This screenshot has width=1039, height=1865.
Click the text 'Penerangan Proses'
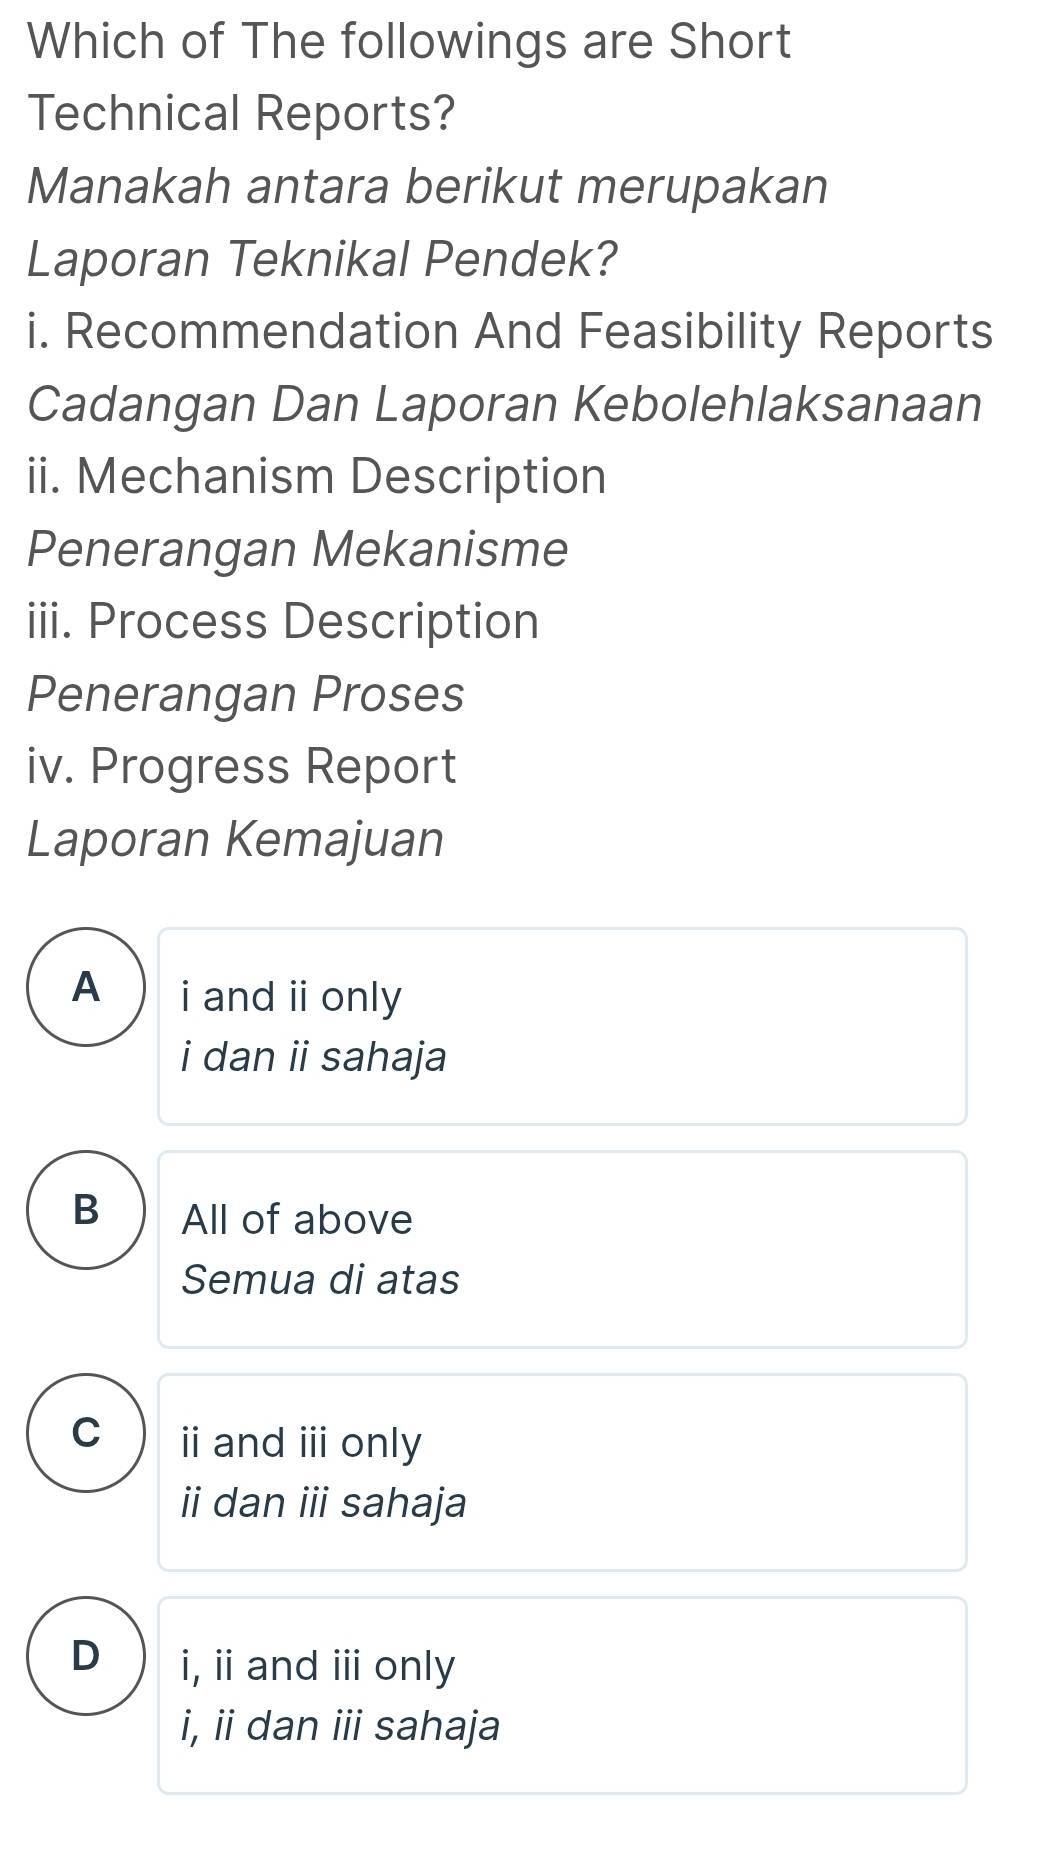coord(245,692)
